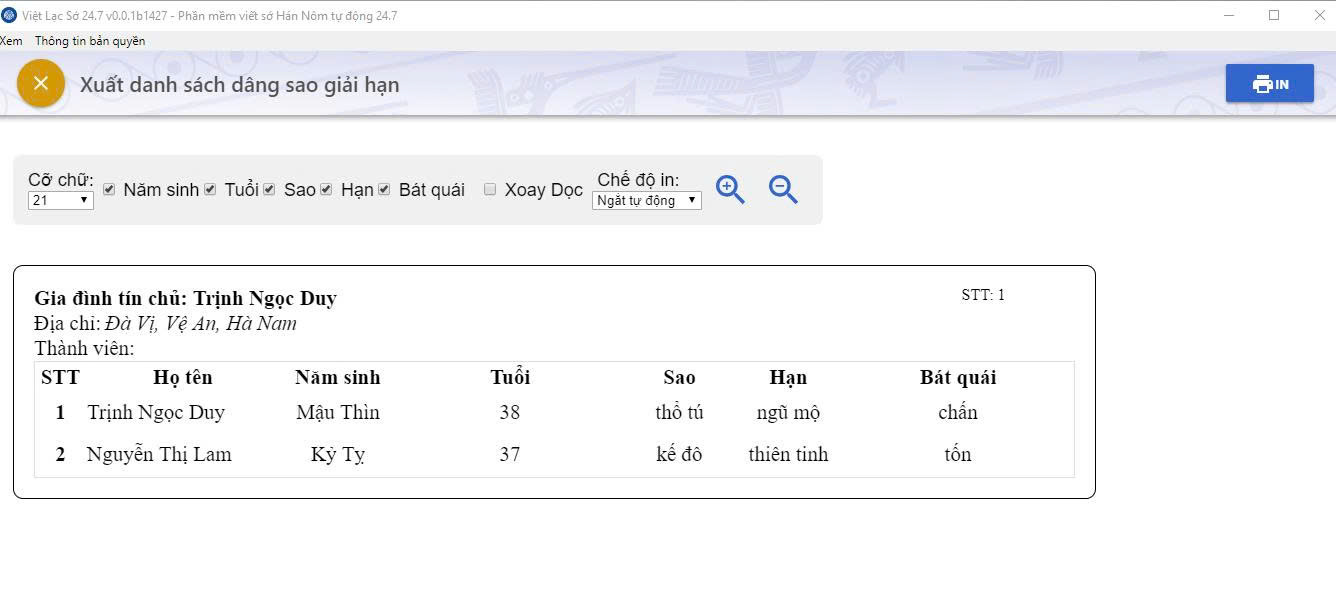
Task: Select the Nguyễn Thị Lam table row
Action: coord(158,454)
